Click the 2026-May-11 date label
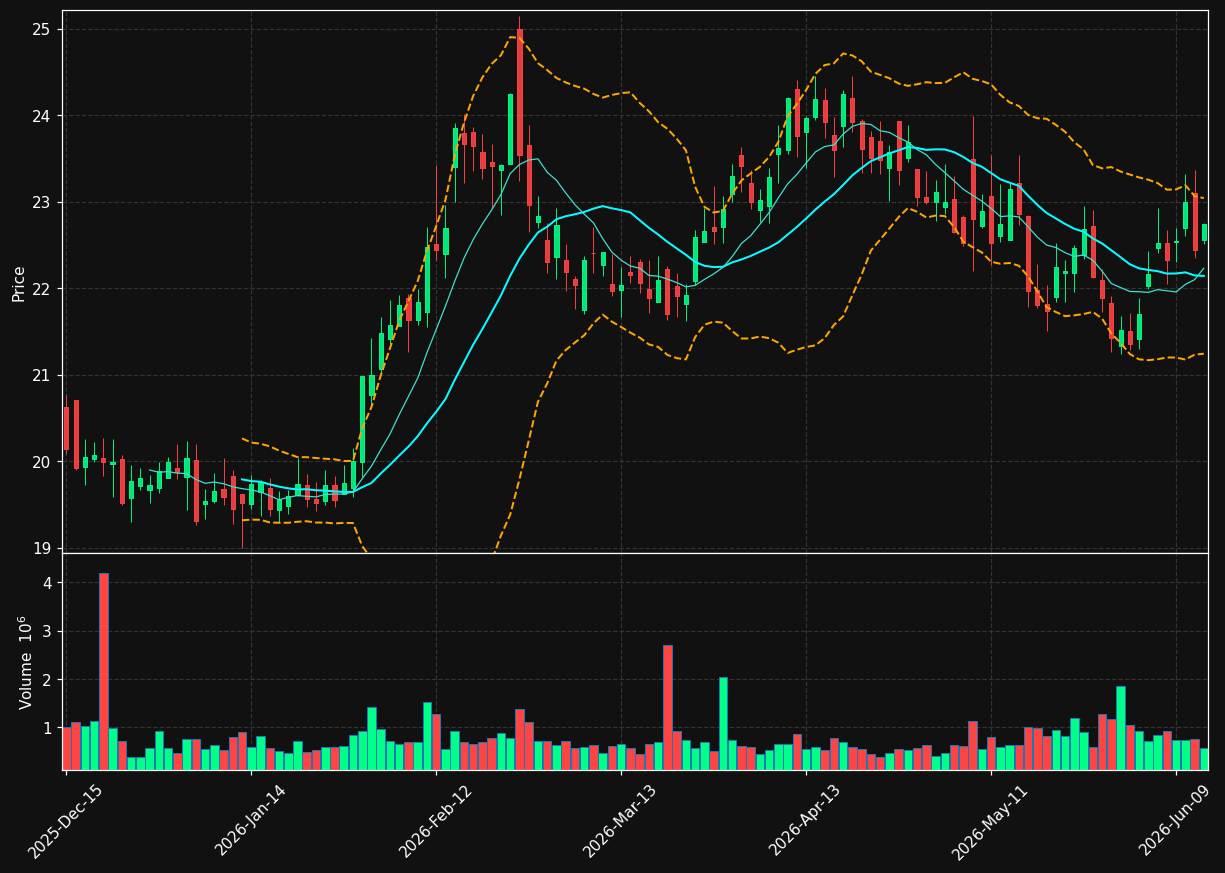 990,821
